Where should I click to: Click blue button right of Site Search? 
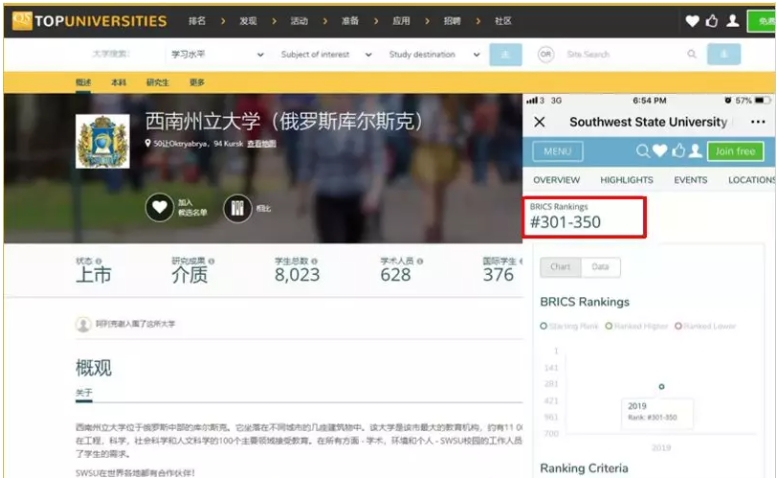pyautogui.click(x=724, y=54)
